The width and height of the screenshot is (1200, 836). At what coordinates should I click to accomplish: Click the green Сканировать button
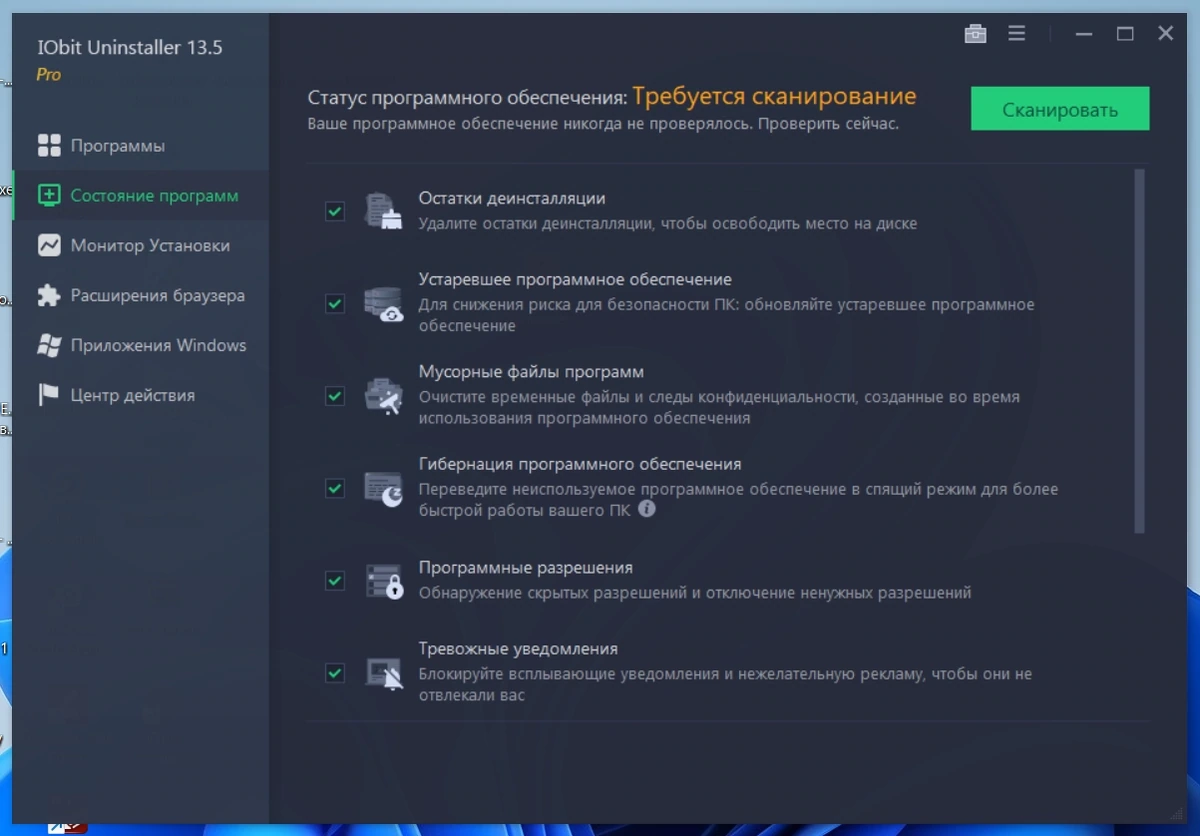tap(1060, 109)
